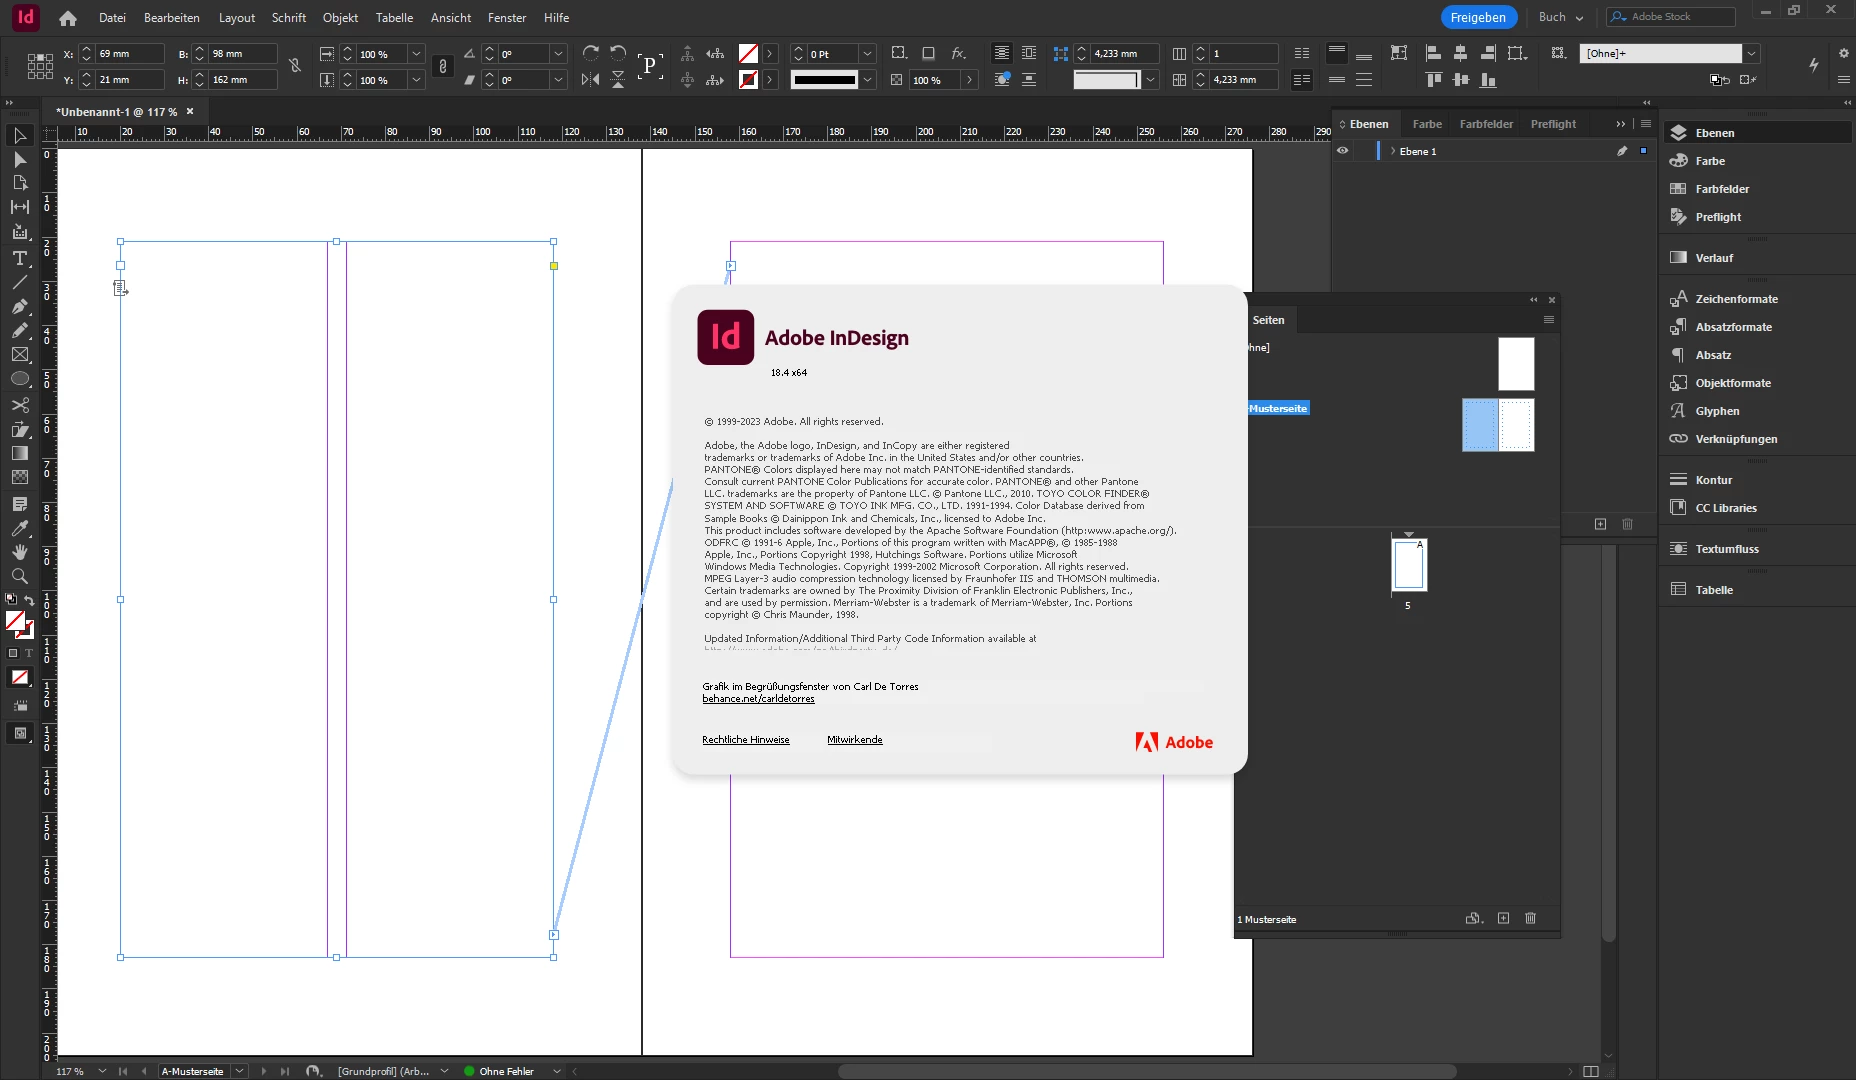The height and width of the screenshot is (1080, 1856).
Task: Expand the Ebene 1 layer
Action: pyautogui.click(x=1393, y=151)
